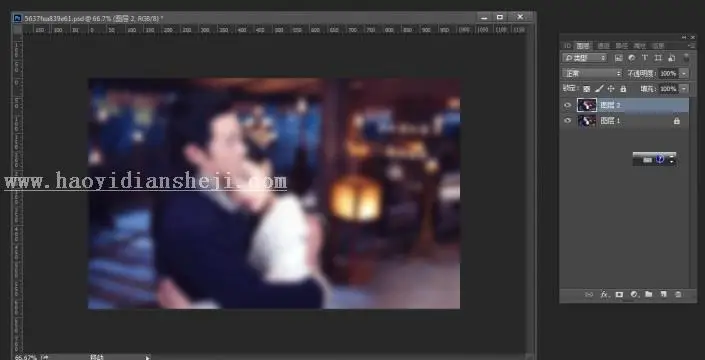
Task: Select the 图层 2 layer name
Action: point(611,105)
